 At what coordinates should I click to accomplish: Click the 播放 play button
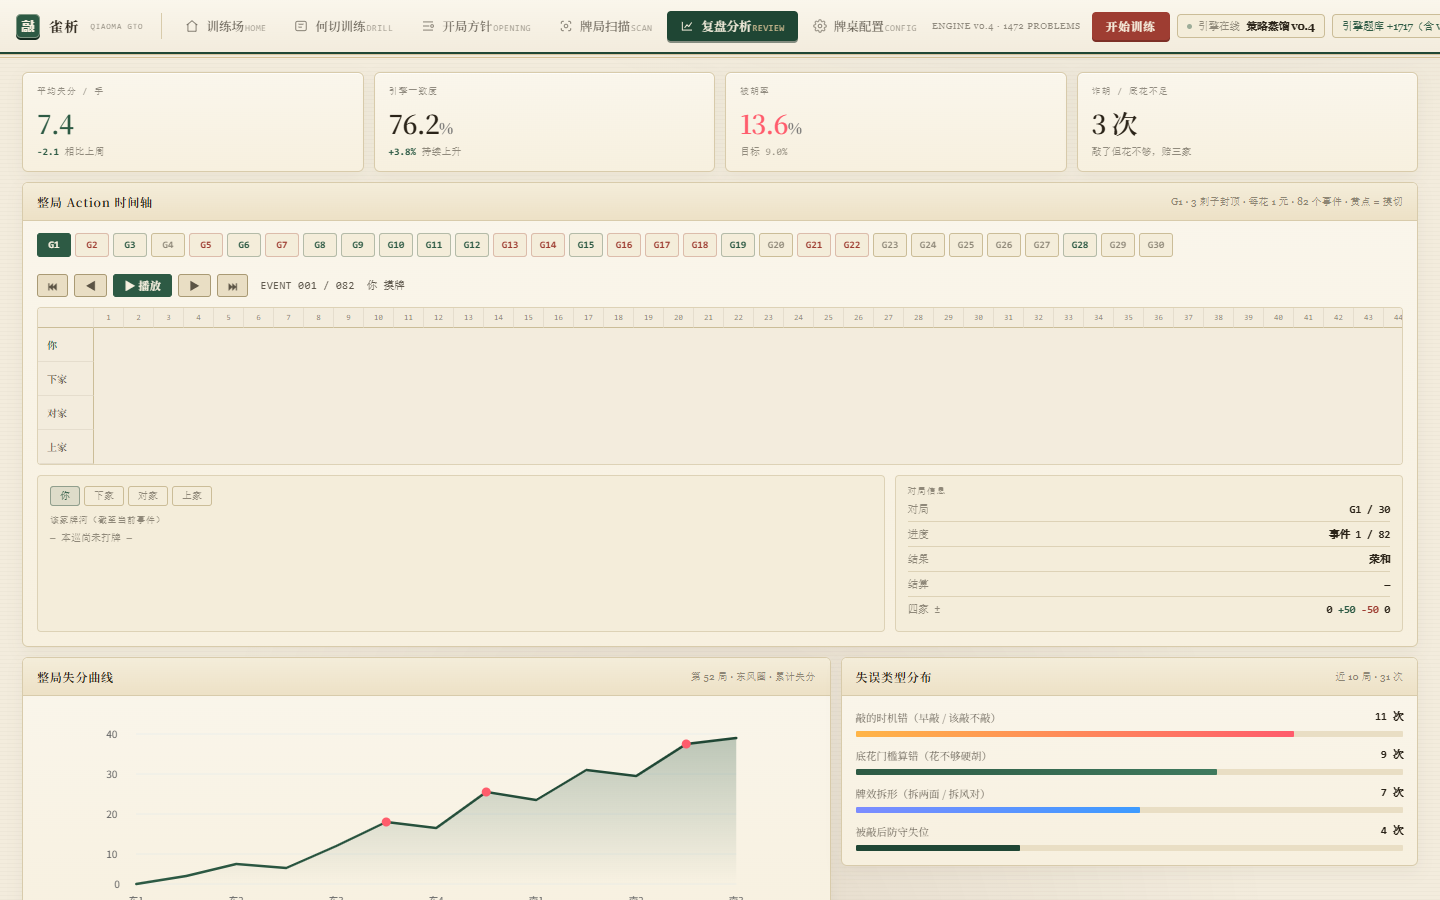tap(142, 286)
